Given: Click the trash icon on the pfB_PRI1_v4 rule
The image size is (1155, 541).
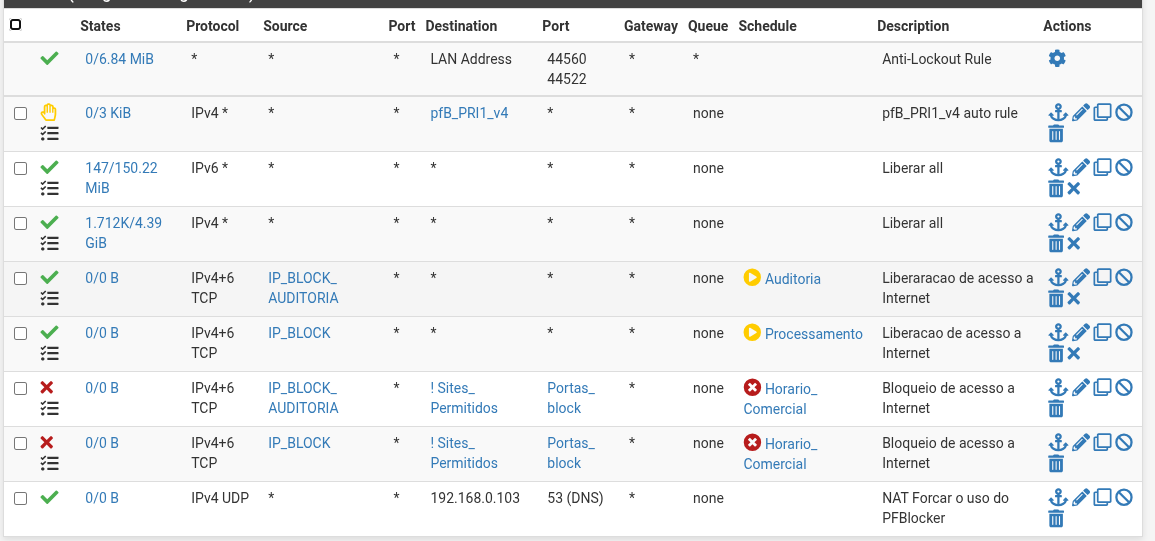Looking at the screenshot, I should click(1056, 133).
